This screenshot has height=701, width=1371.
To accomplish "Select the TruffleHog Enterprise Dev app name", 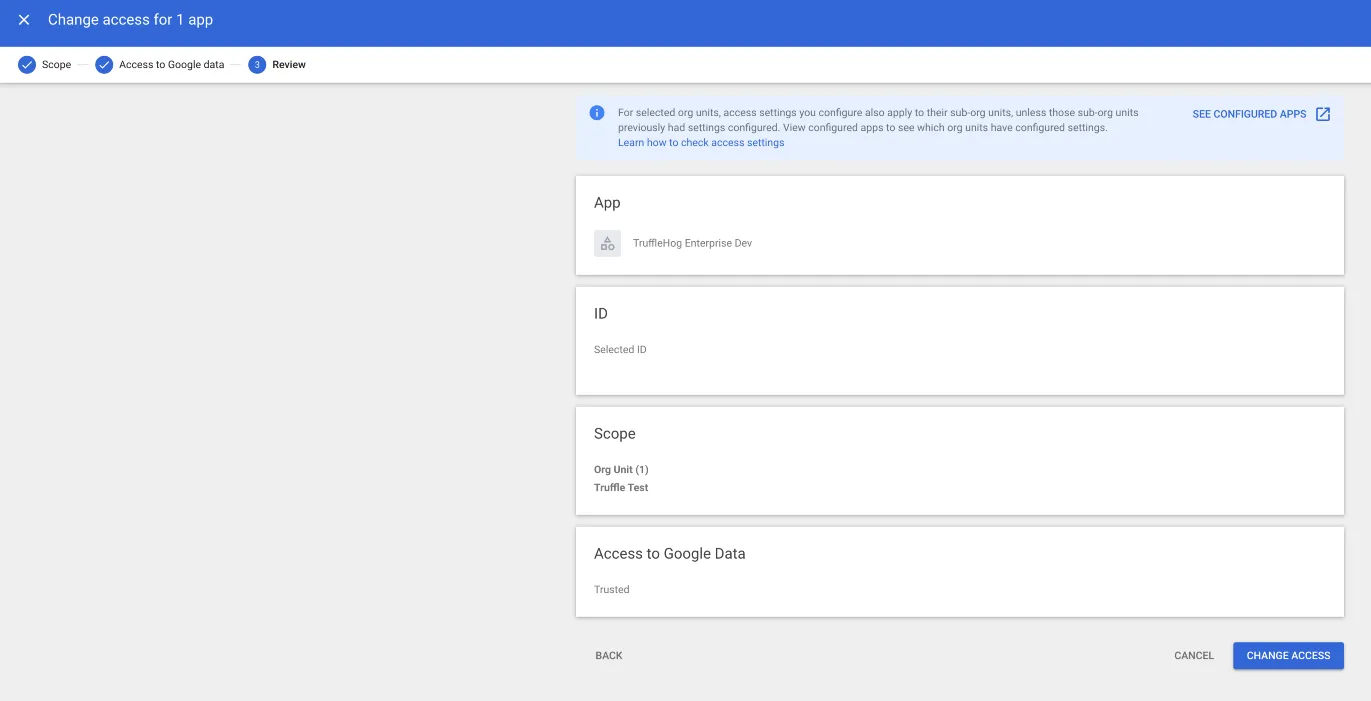I will click(x=692, y=243).
